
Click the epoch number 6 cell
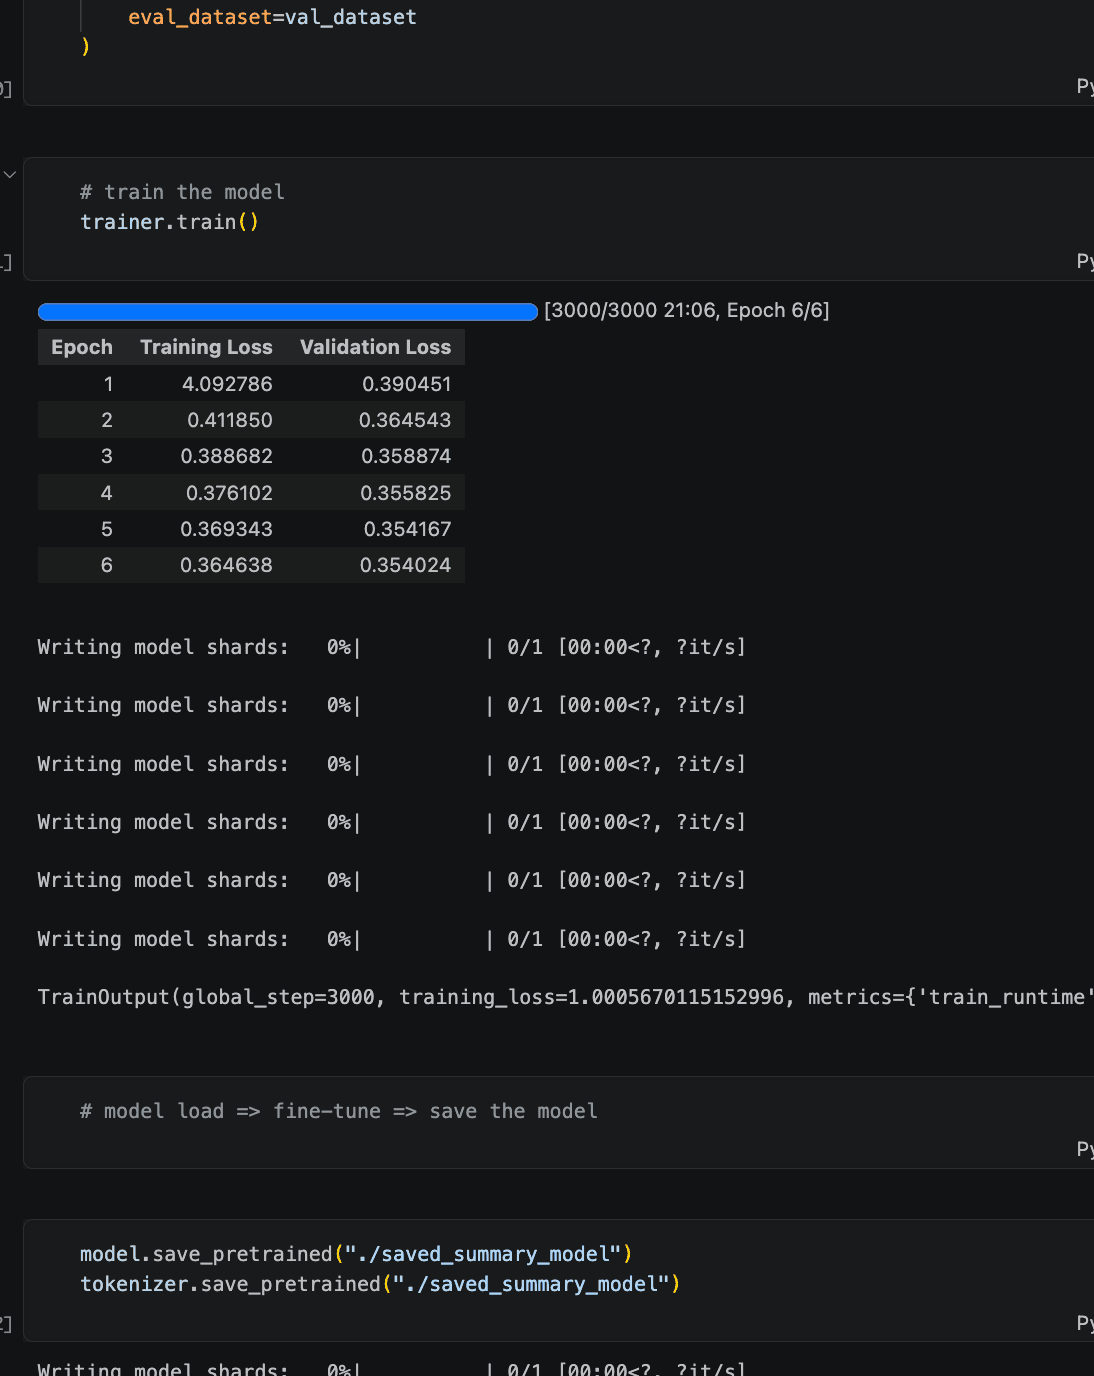point(107,565)
